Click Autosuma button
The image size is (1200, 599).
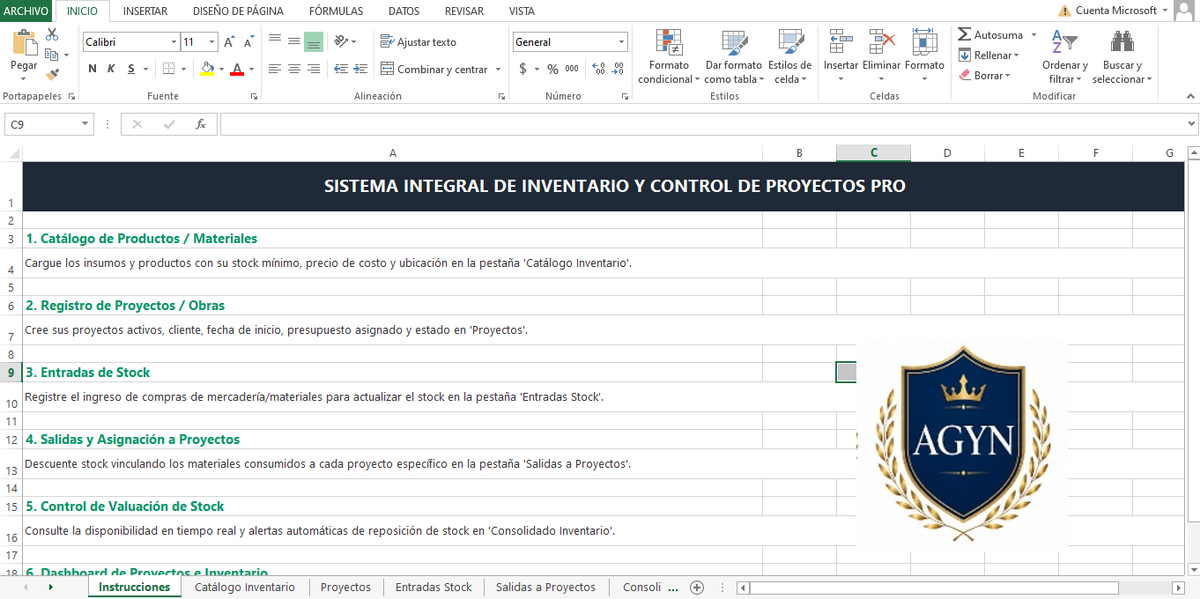[x=989, y=35]
